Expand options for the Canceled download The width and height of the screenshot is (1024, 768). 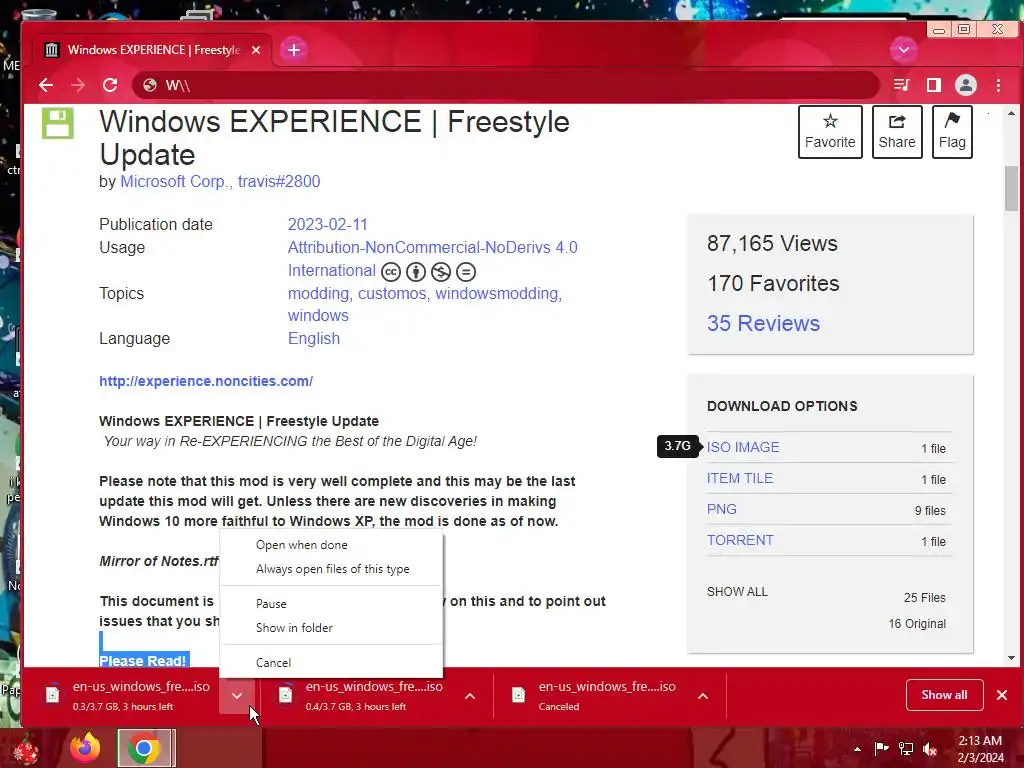[703, 696]
